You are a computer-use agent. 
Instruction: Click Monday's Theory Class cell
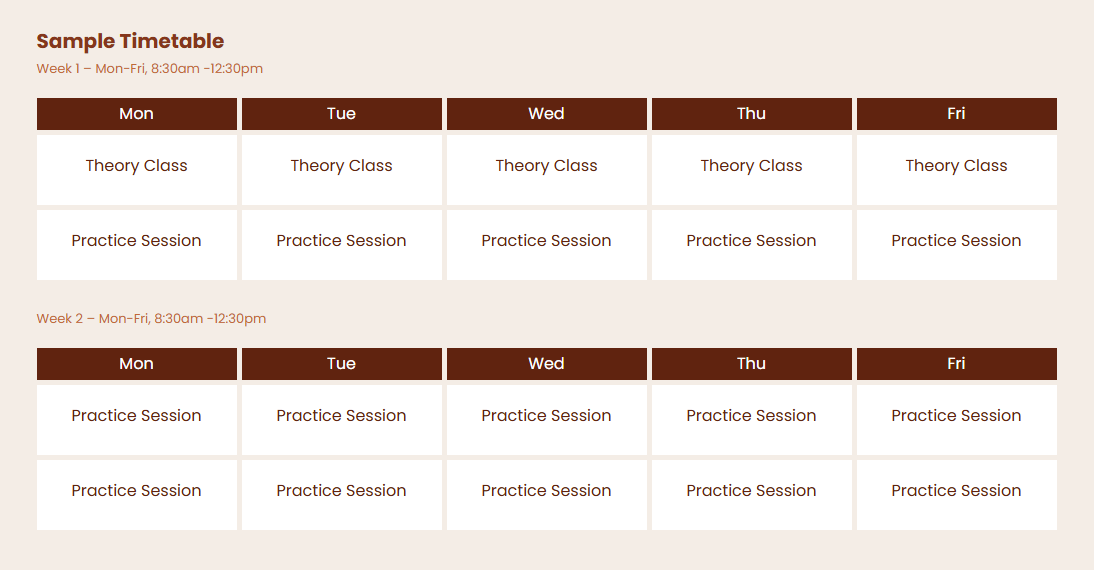[x=137, y=166]
